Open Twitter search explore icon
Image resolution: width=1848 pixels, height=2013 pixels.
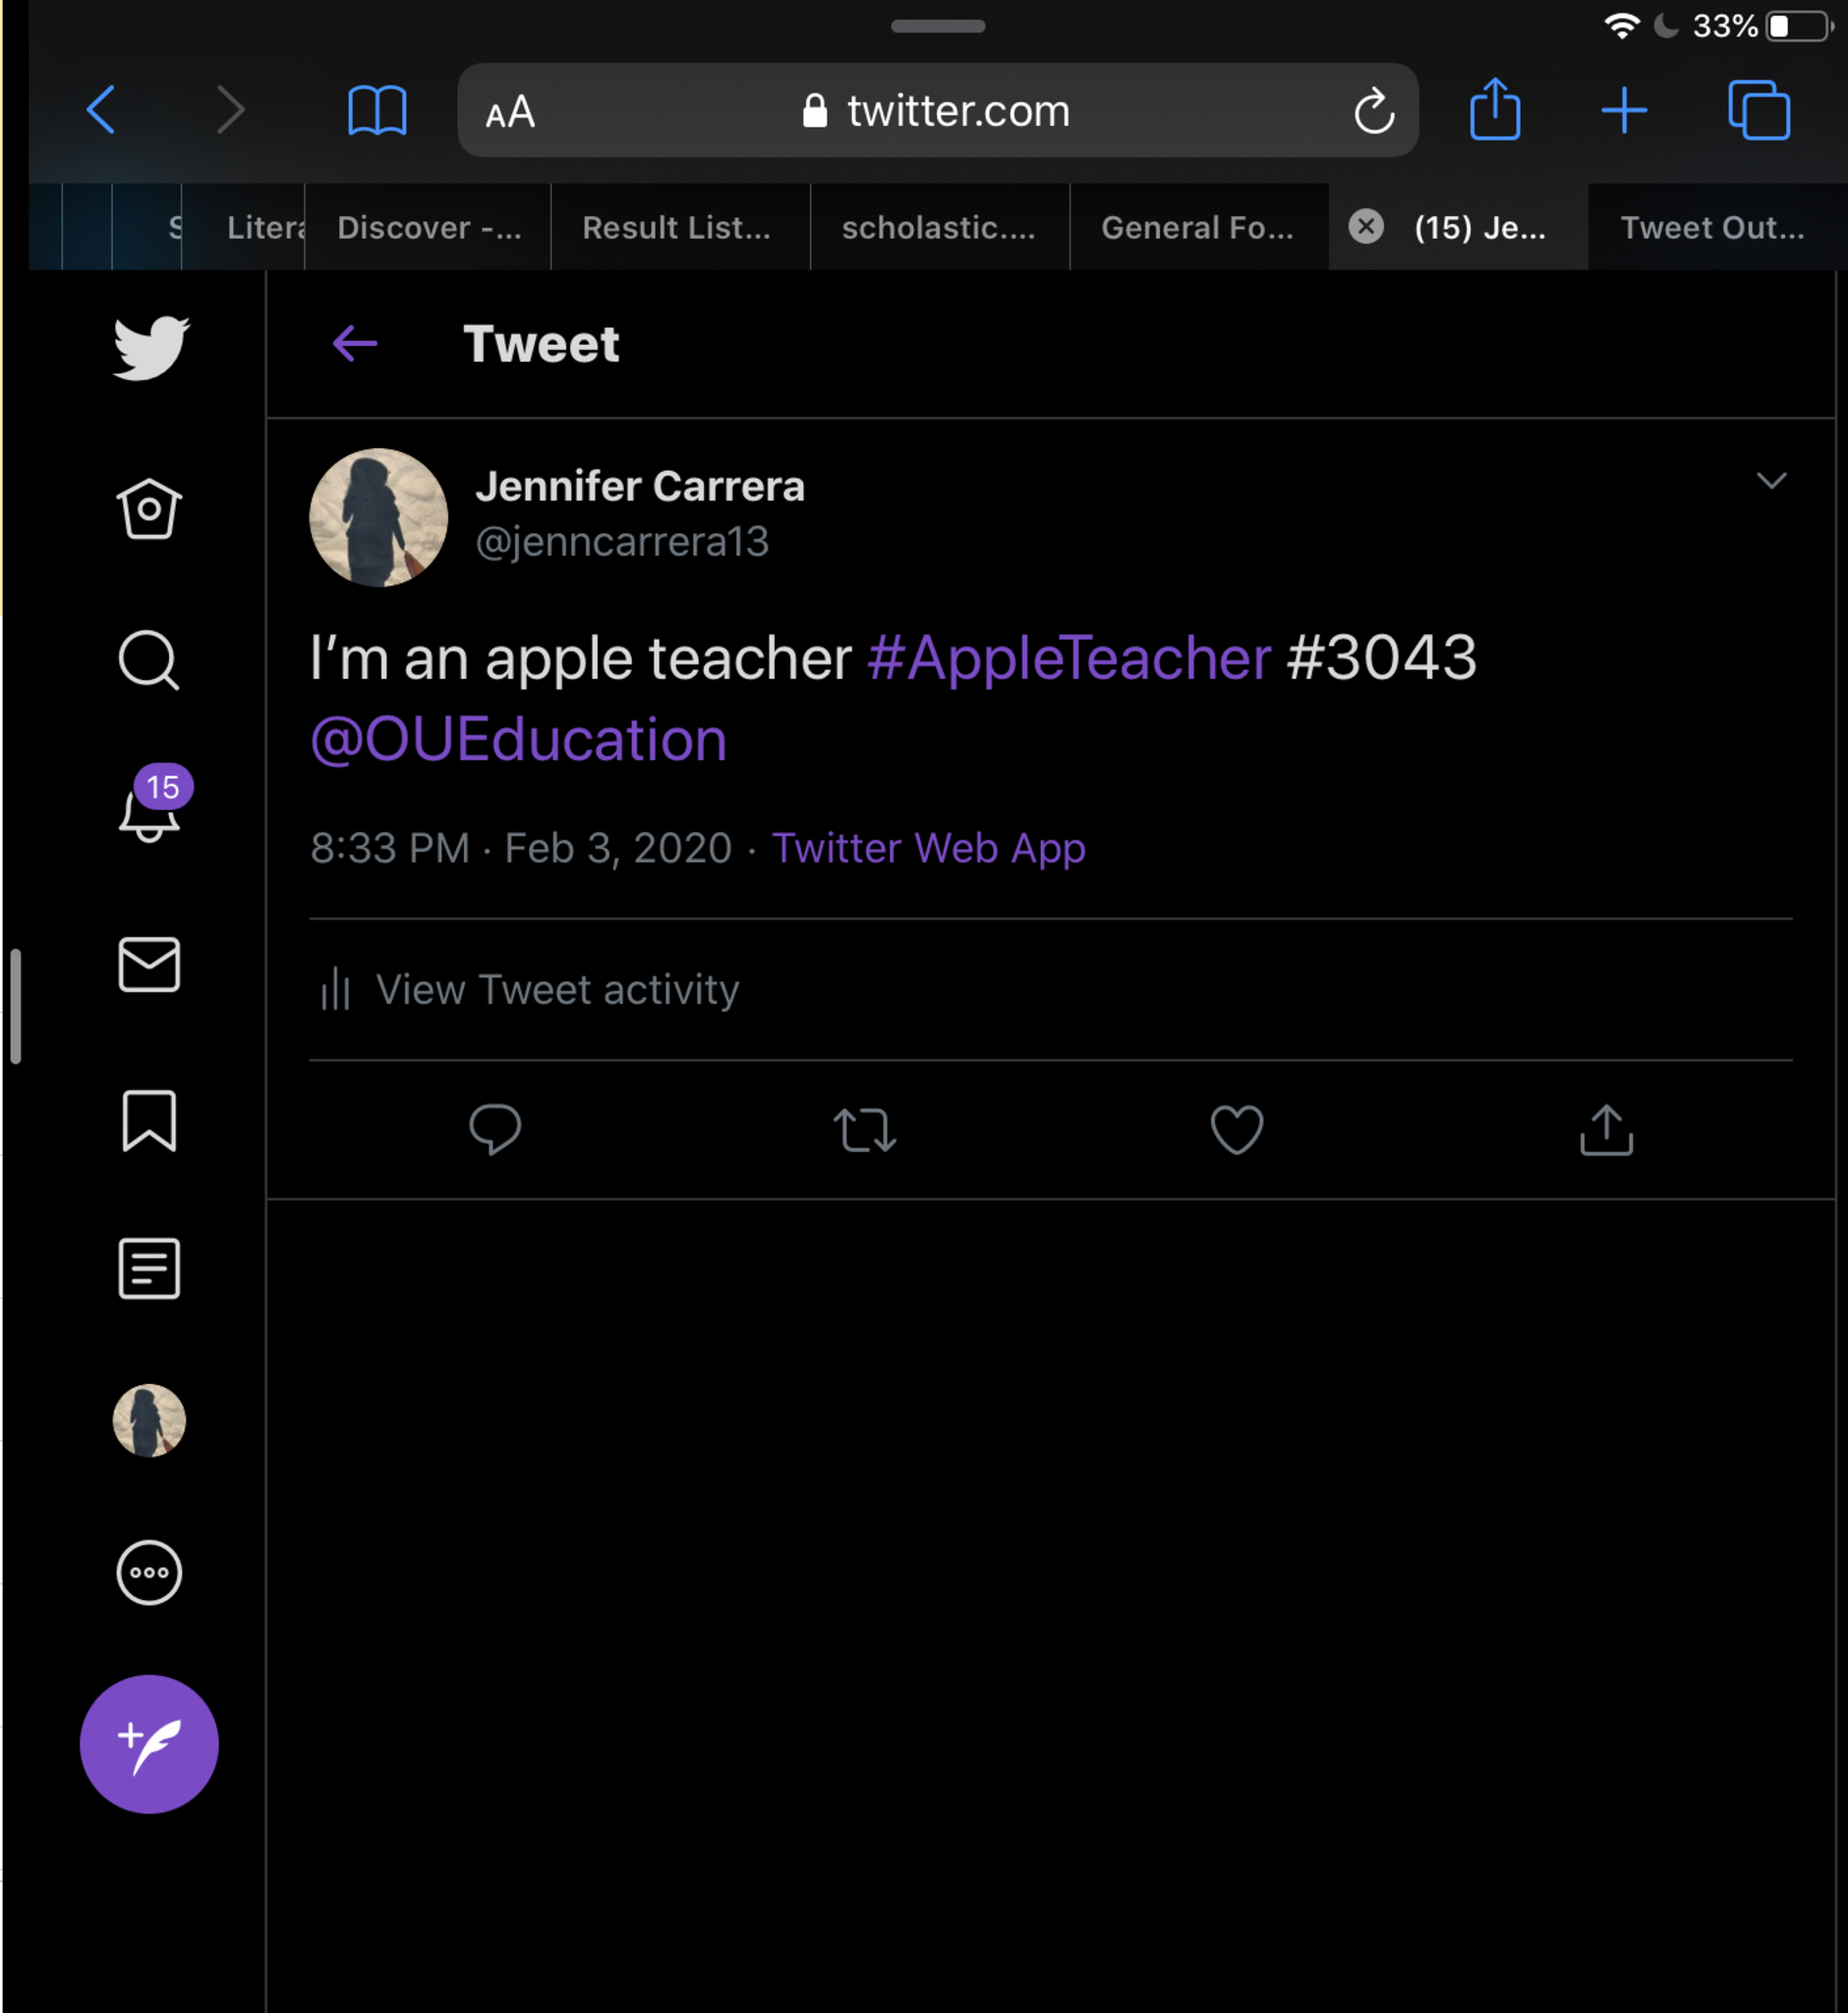(149, 660)
